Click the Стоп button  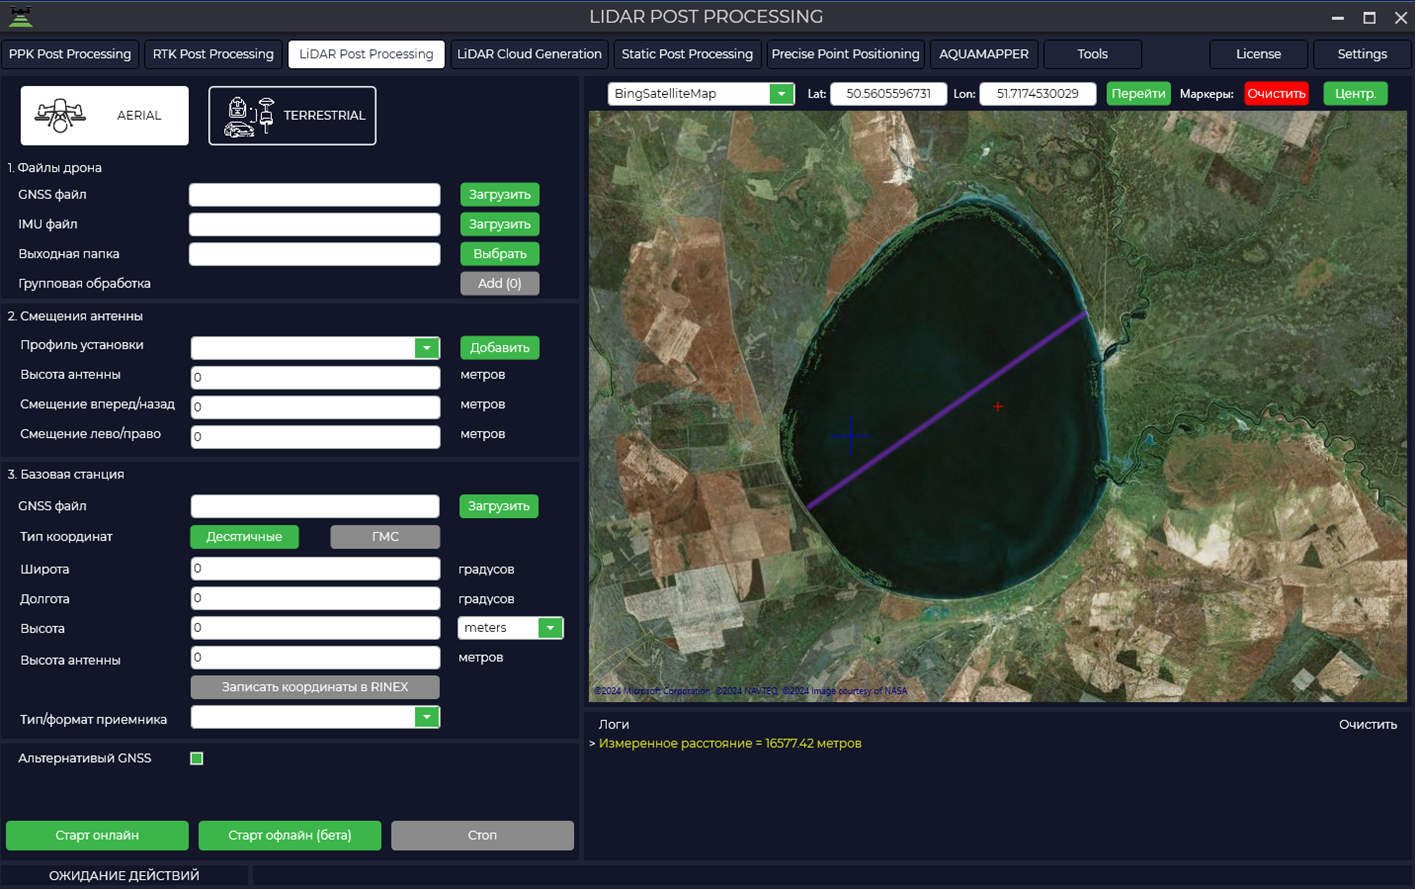click(482, 836)
